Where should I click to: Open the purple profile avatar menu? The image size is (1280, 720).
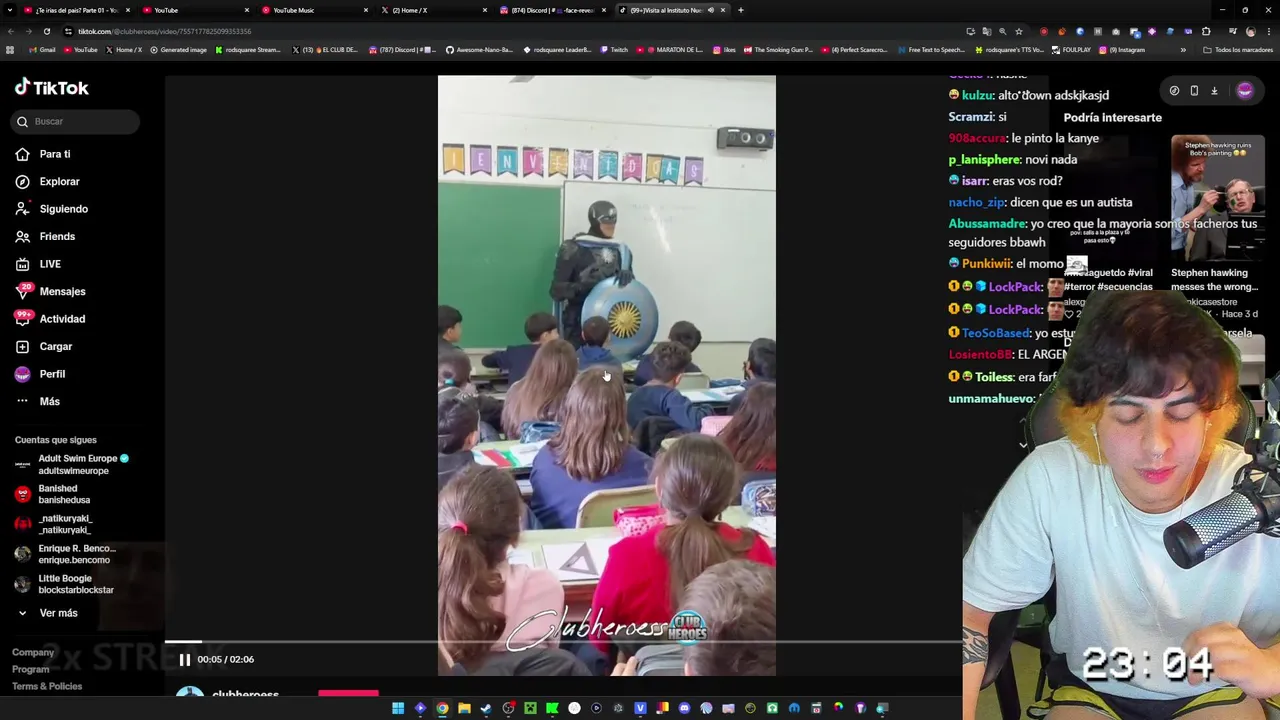click(1244, 90)
